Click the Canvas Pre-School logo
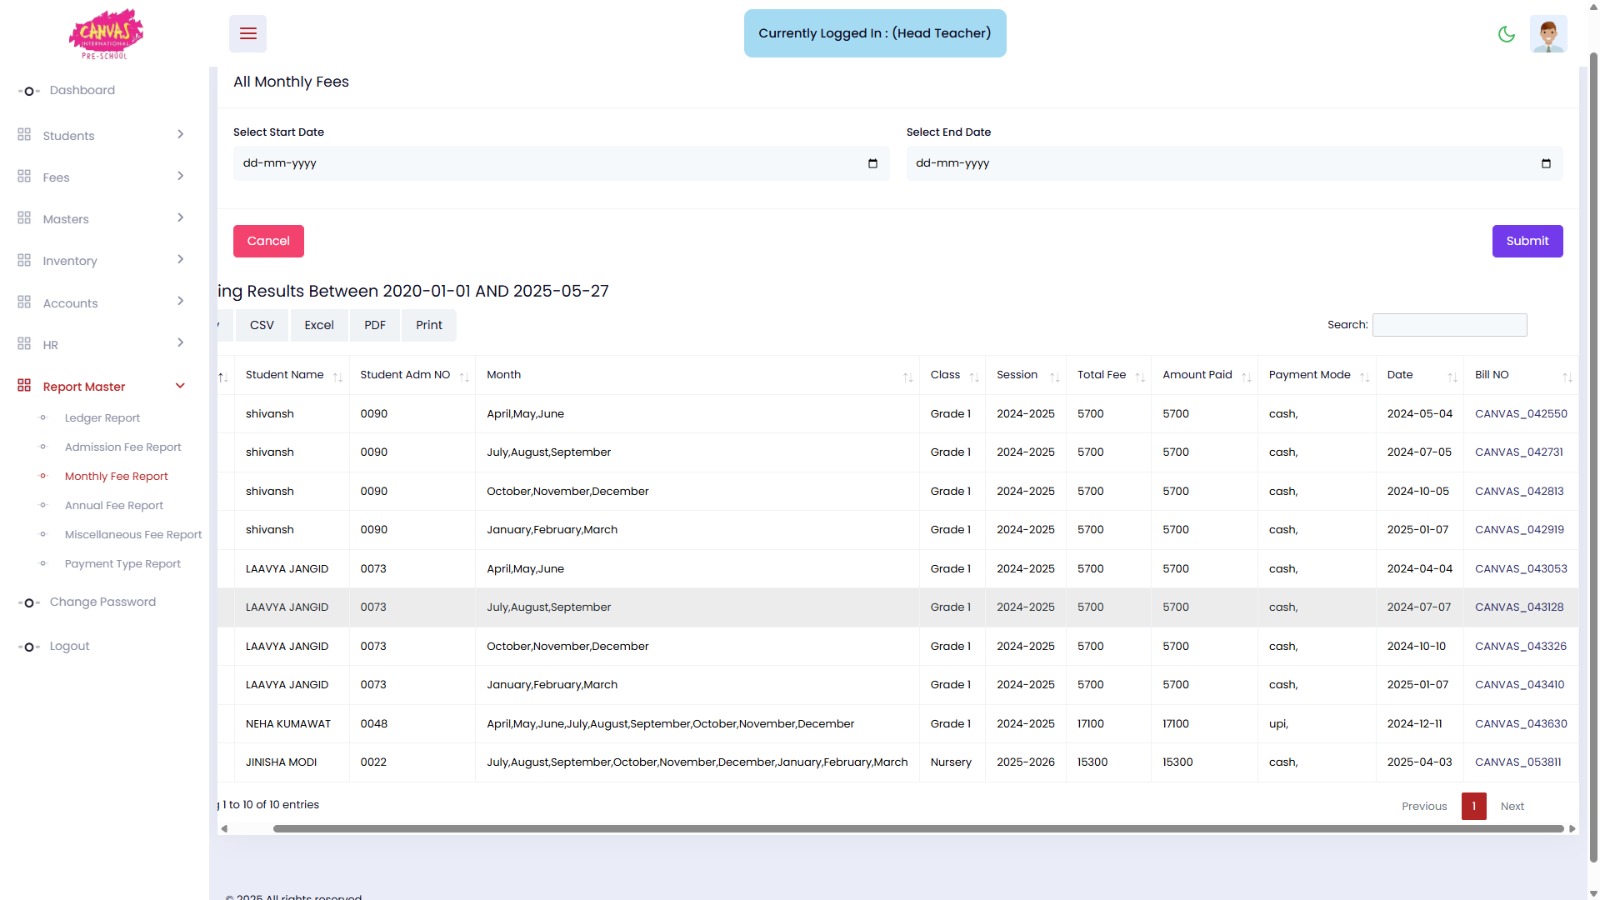 [x=105, y=34]
